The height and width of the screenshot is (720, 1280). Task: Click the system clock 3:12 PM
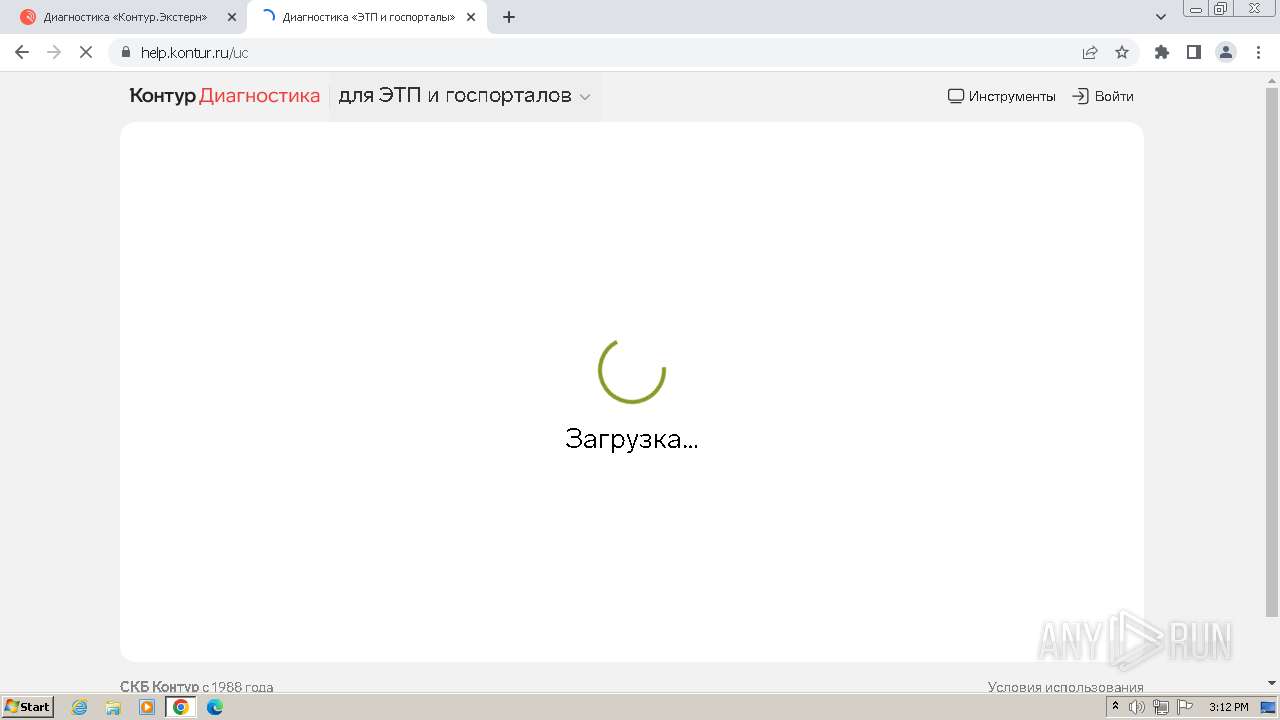(x=1229, y=707)
